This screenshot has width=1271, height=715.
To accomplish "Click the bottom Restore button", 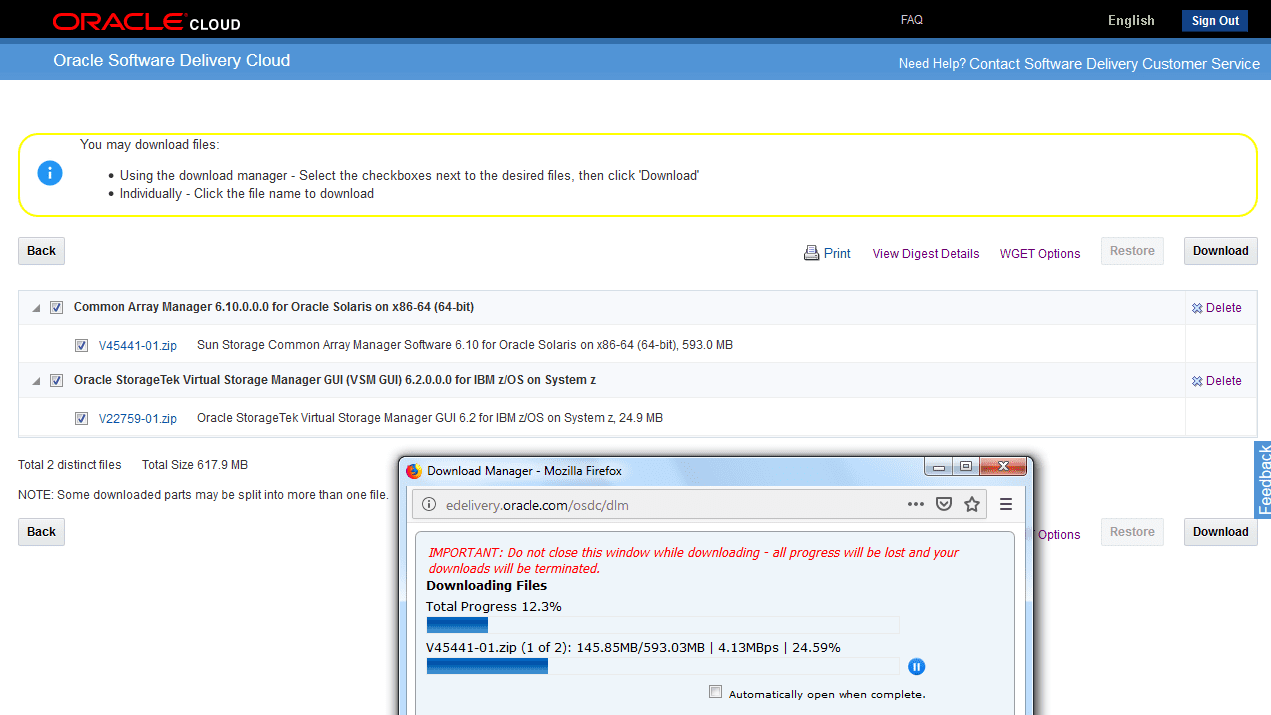I will point(1132,532).
